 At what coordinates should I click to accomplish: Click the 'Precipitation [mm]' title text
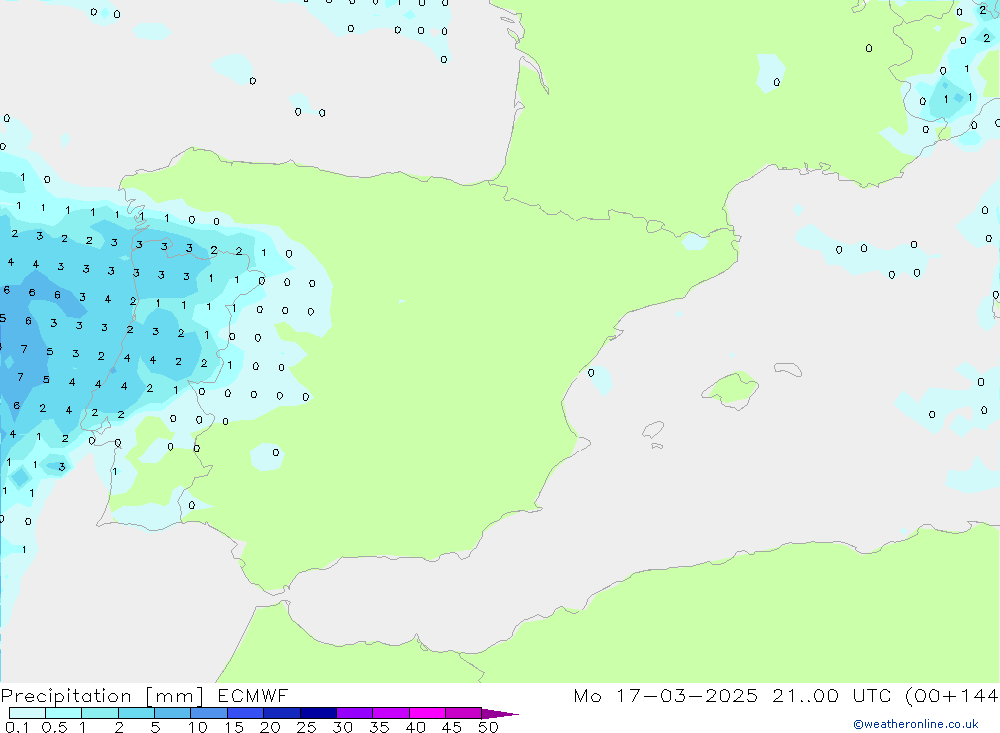102,696
